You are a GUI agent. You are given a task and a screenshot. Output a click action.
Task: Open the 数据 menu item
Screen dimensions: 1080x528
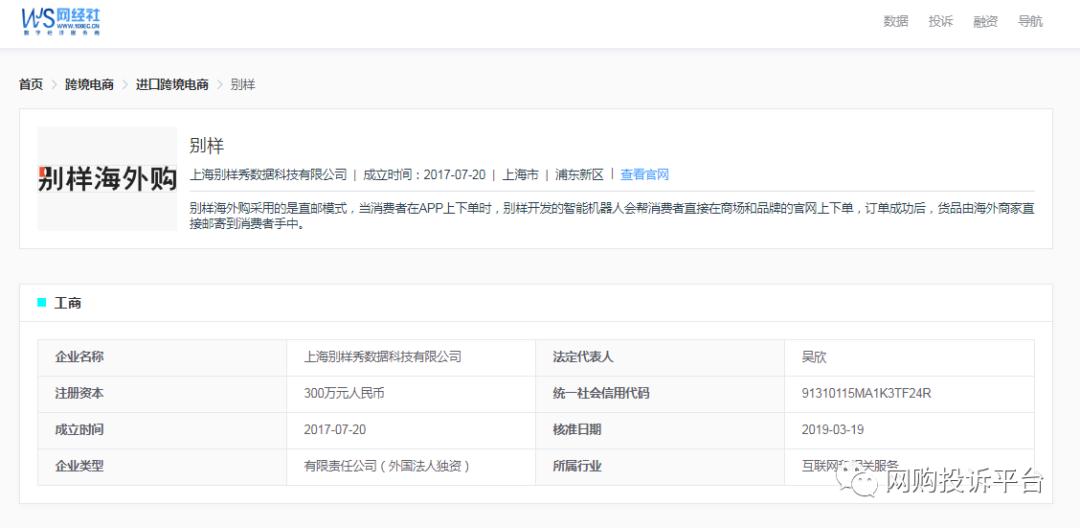[895, 21]
